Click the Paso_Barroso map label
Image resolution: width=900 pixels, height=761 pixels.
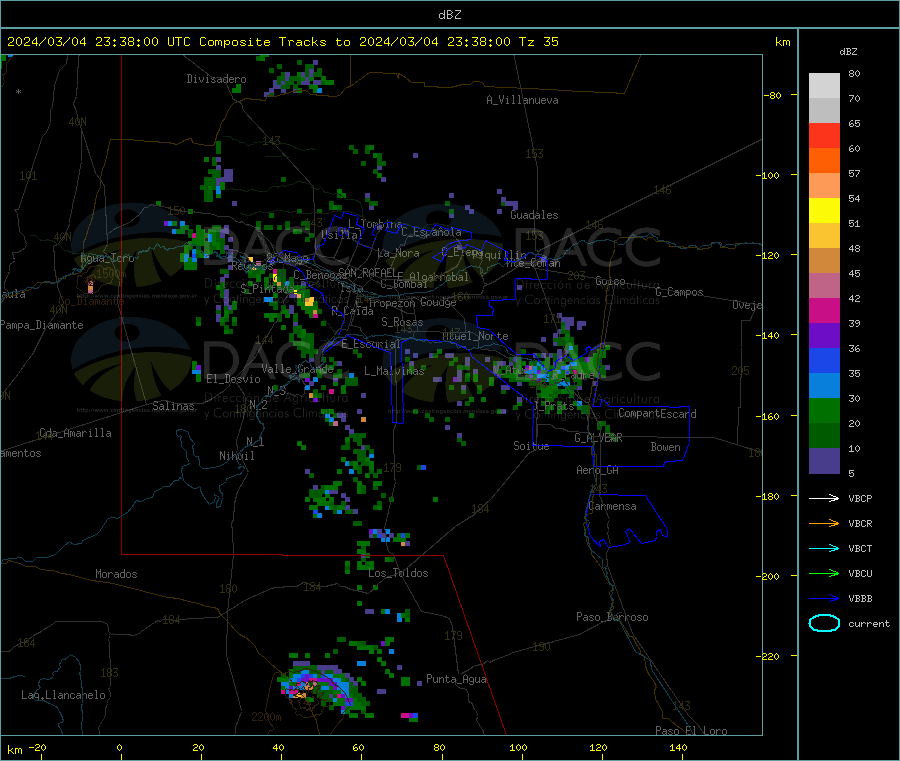(612, 617)
